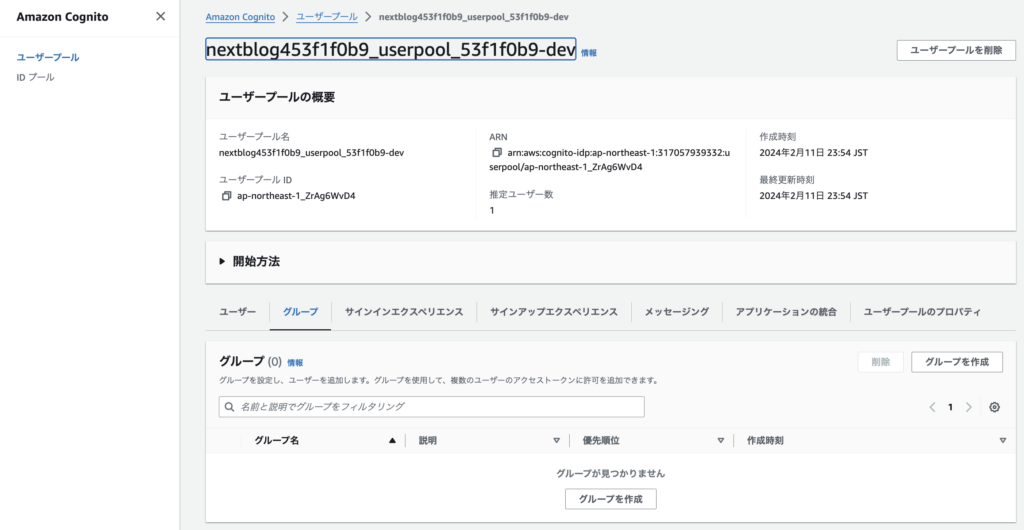
Task: Click グループを作成 button in empty table
Action: tap(611, 499)
